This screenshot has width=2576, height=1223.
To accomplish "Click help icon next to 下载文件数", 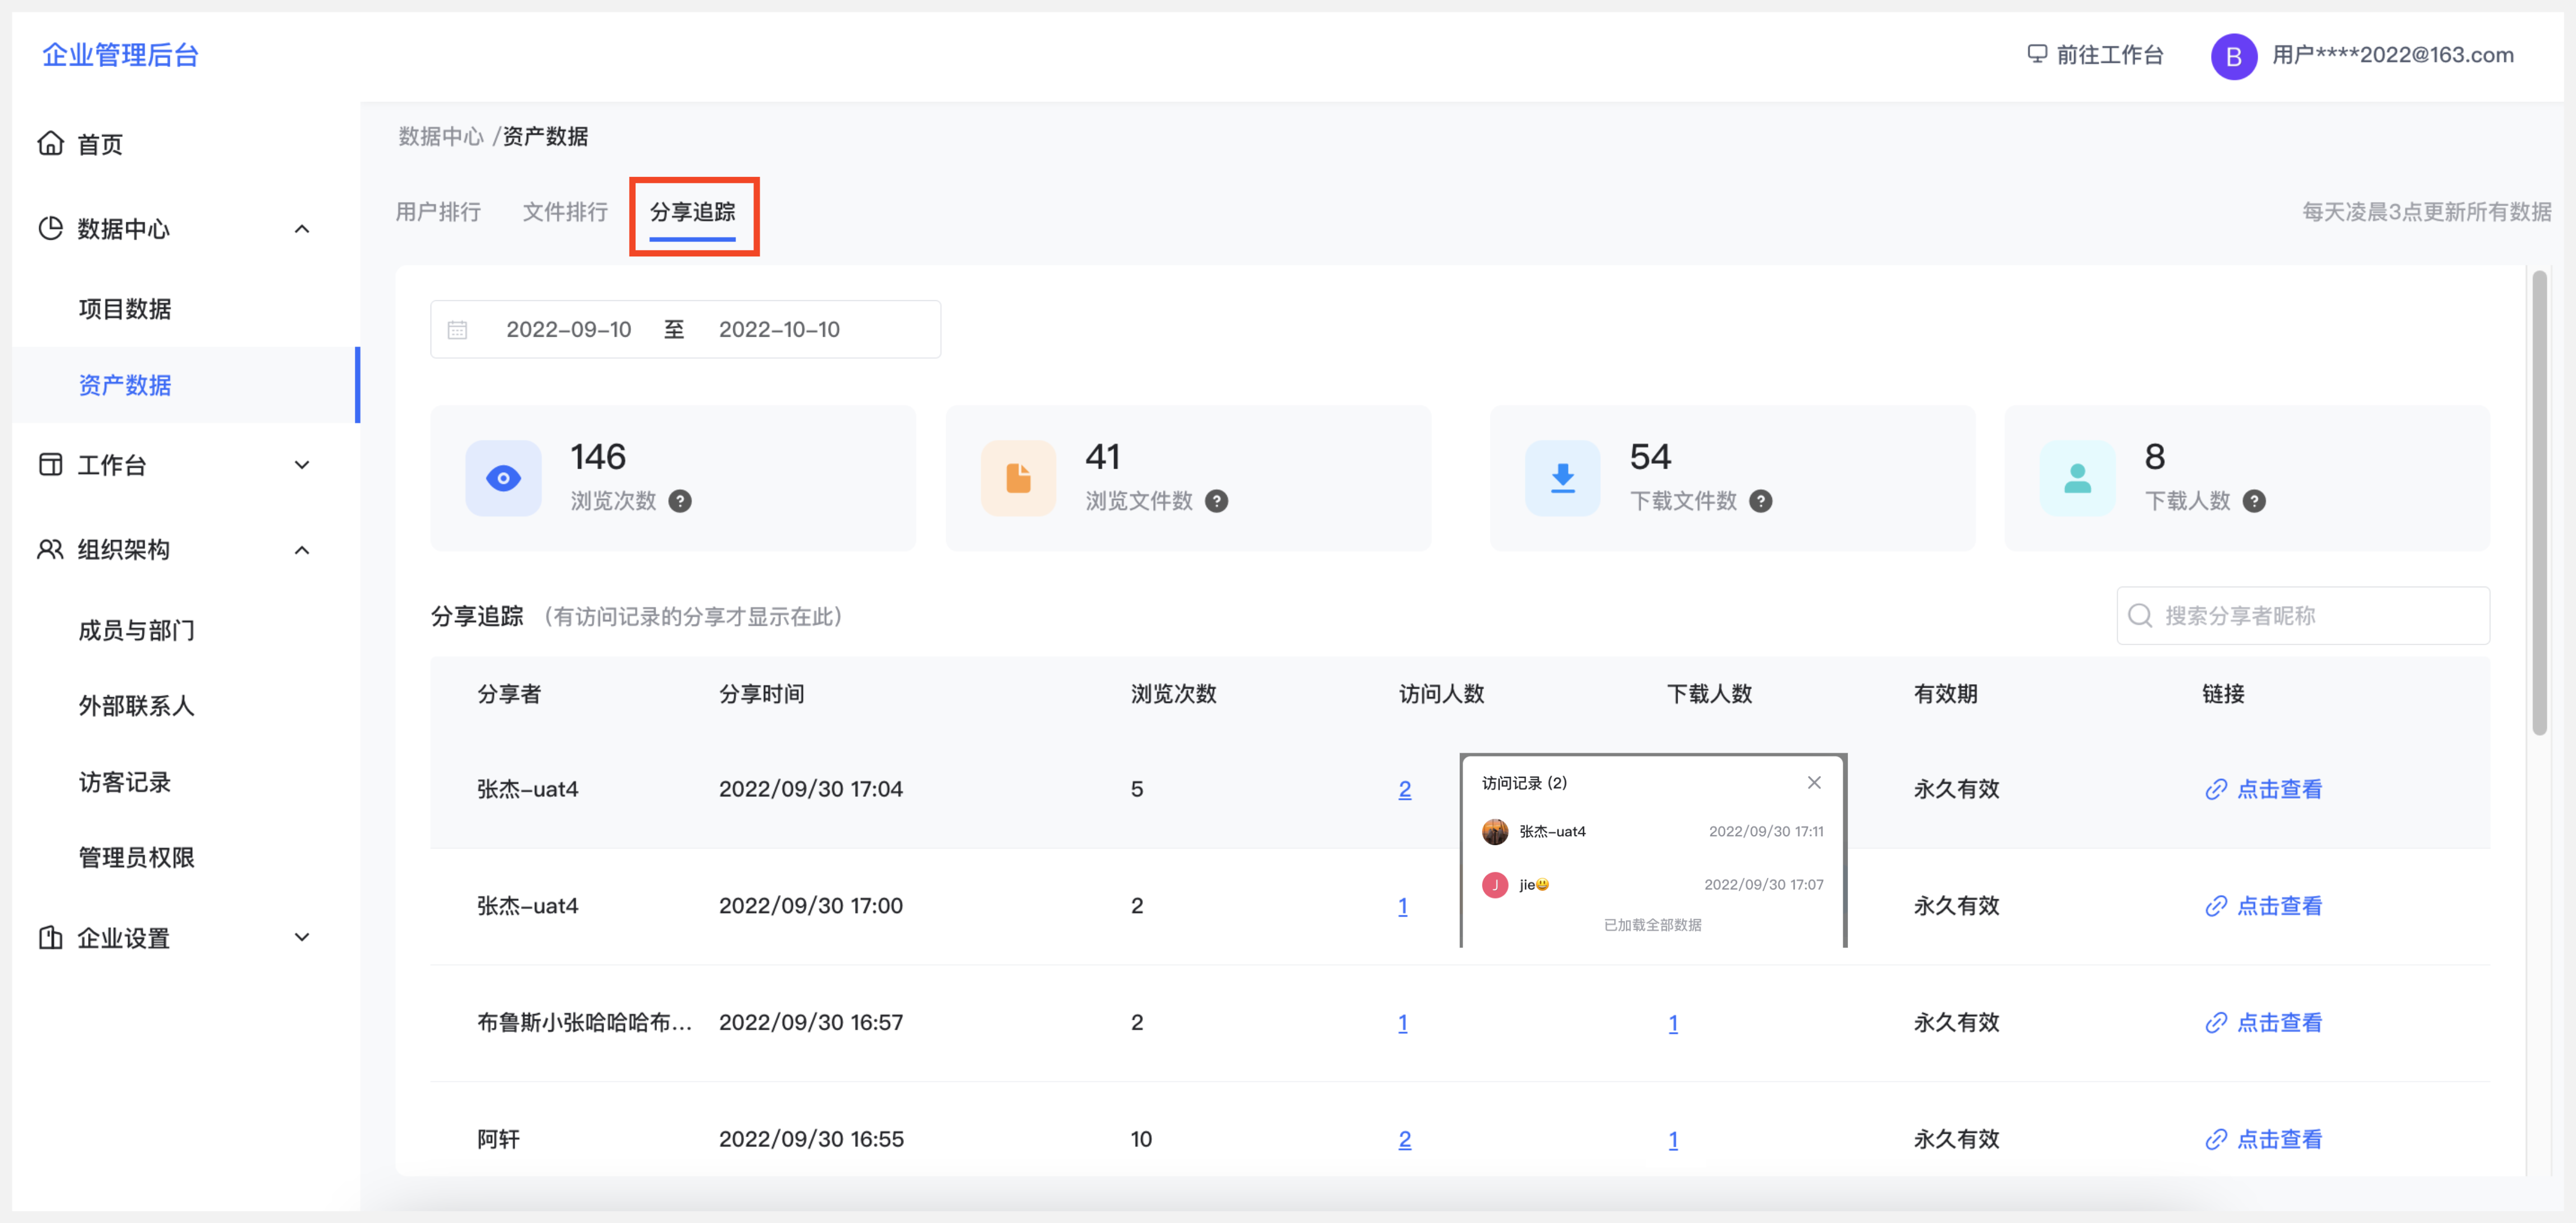I will (1761, 502).
